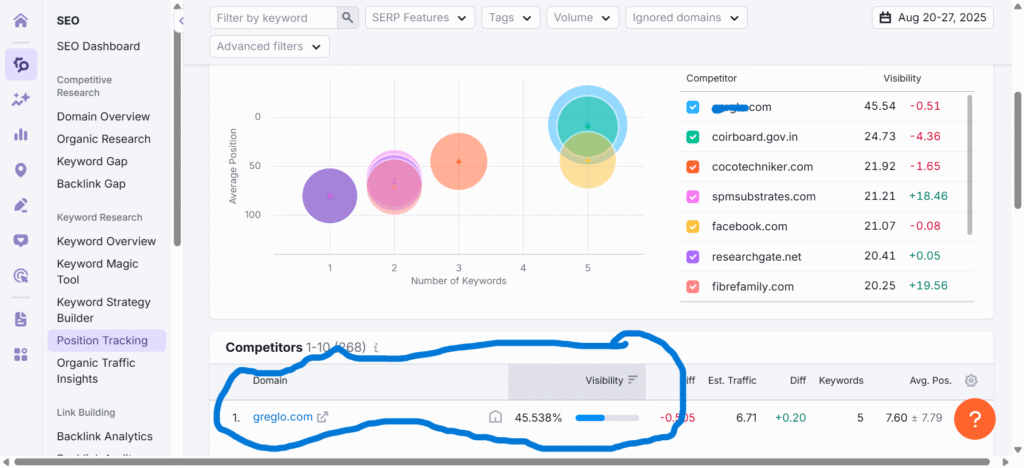Toggle the facebook.com competitor checkbox
This screenshot has width=1024, height=468.
693,227
